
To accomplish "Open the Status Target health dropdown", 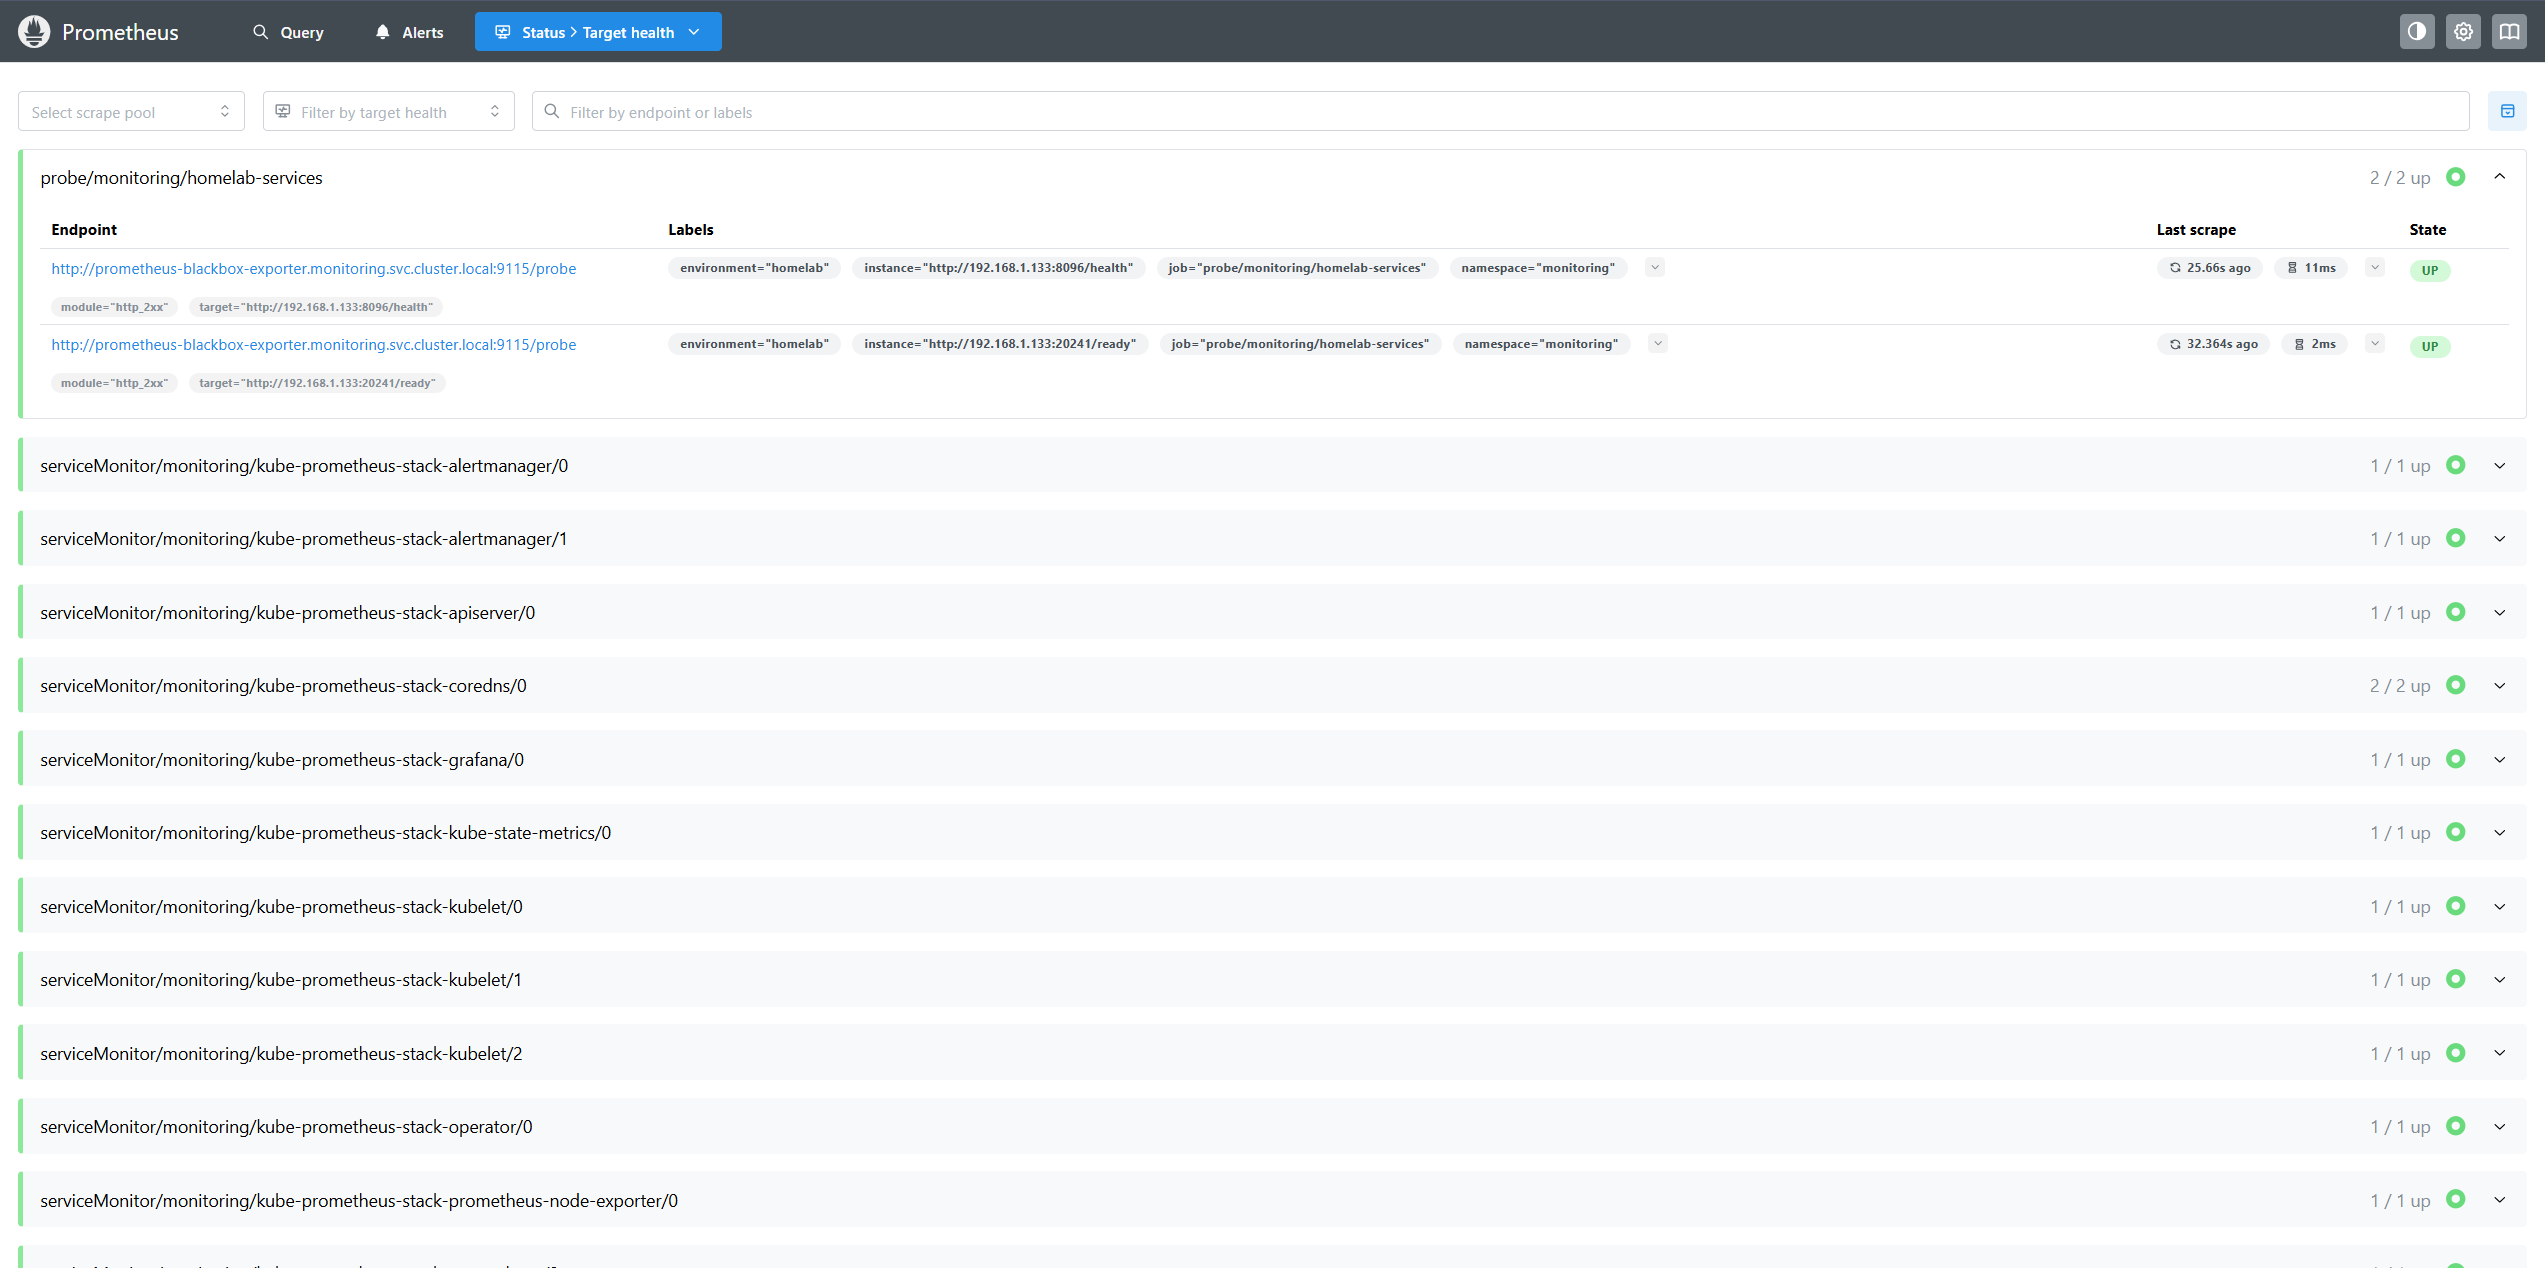I will (x=597, y=31).
